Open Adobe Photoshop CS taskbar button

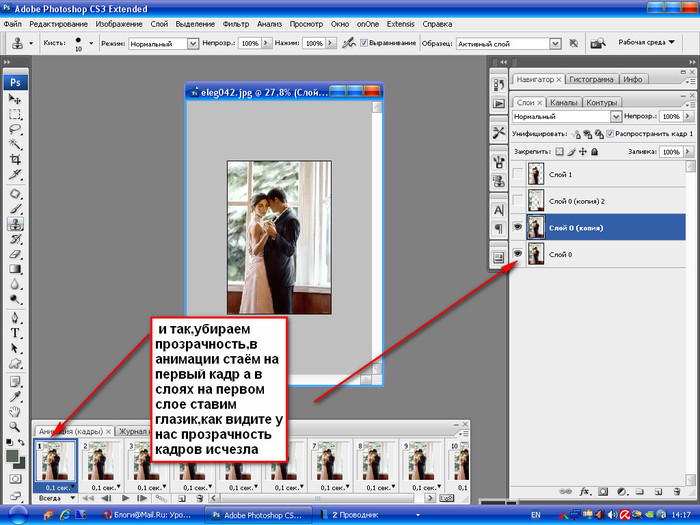pyautogui.click(x=257, y=515)
